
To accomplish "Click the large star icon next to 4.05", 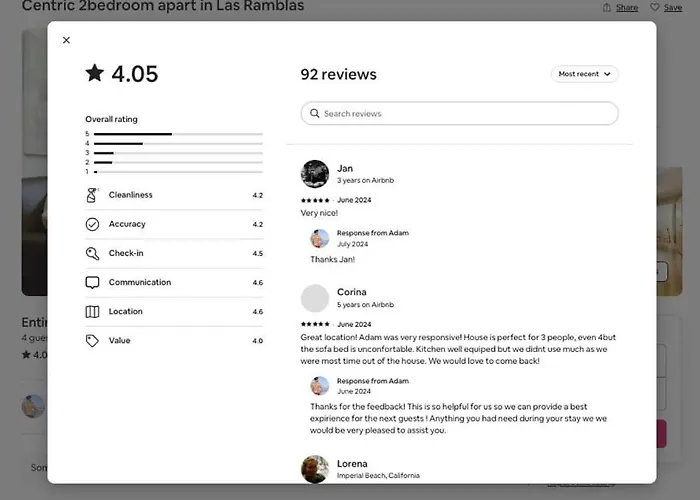I will pos(95,73).
